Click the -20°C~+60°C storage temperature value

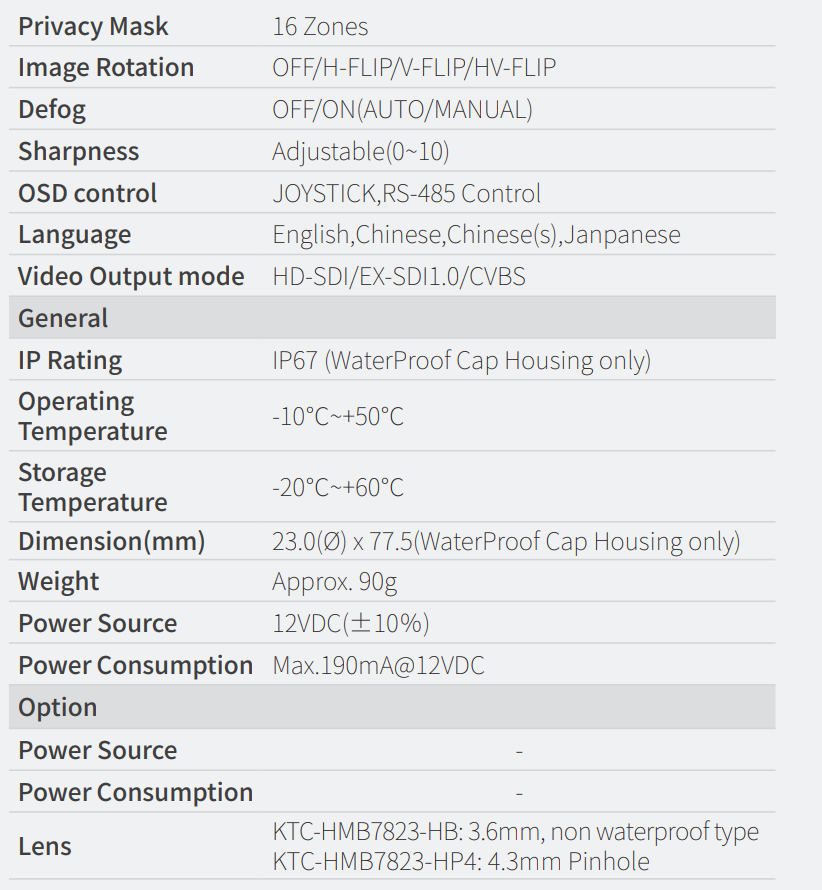(x=338, y=488)
